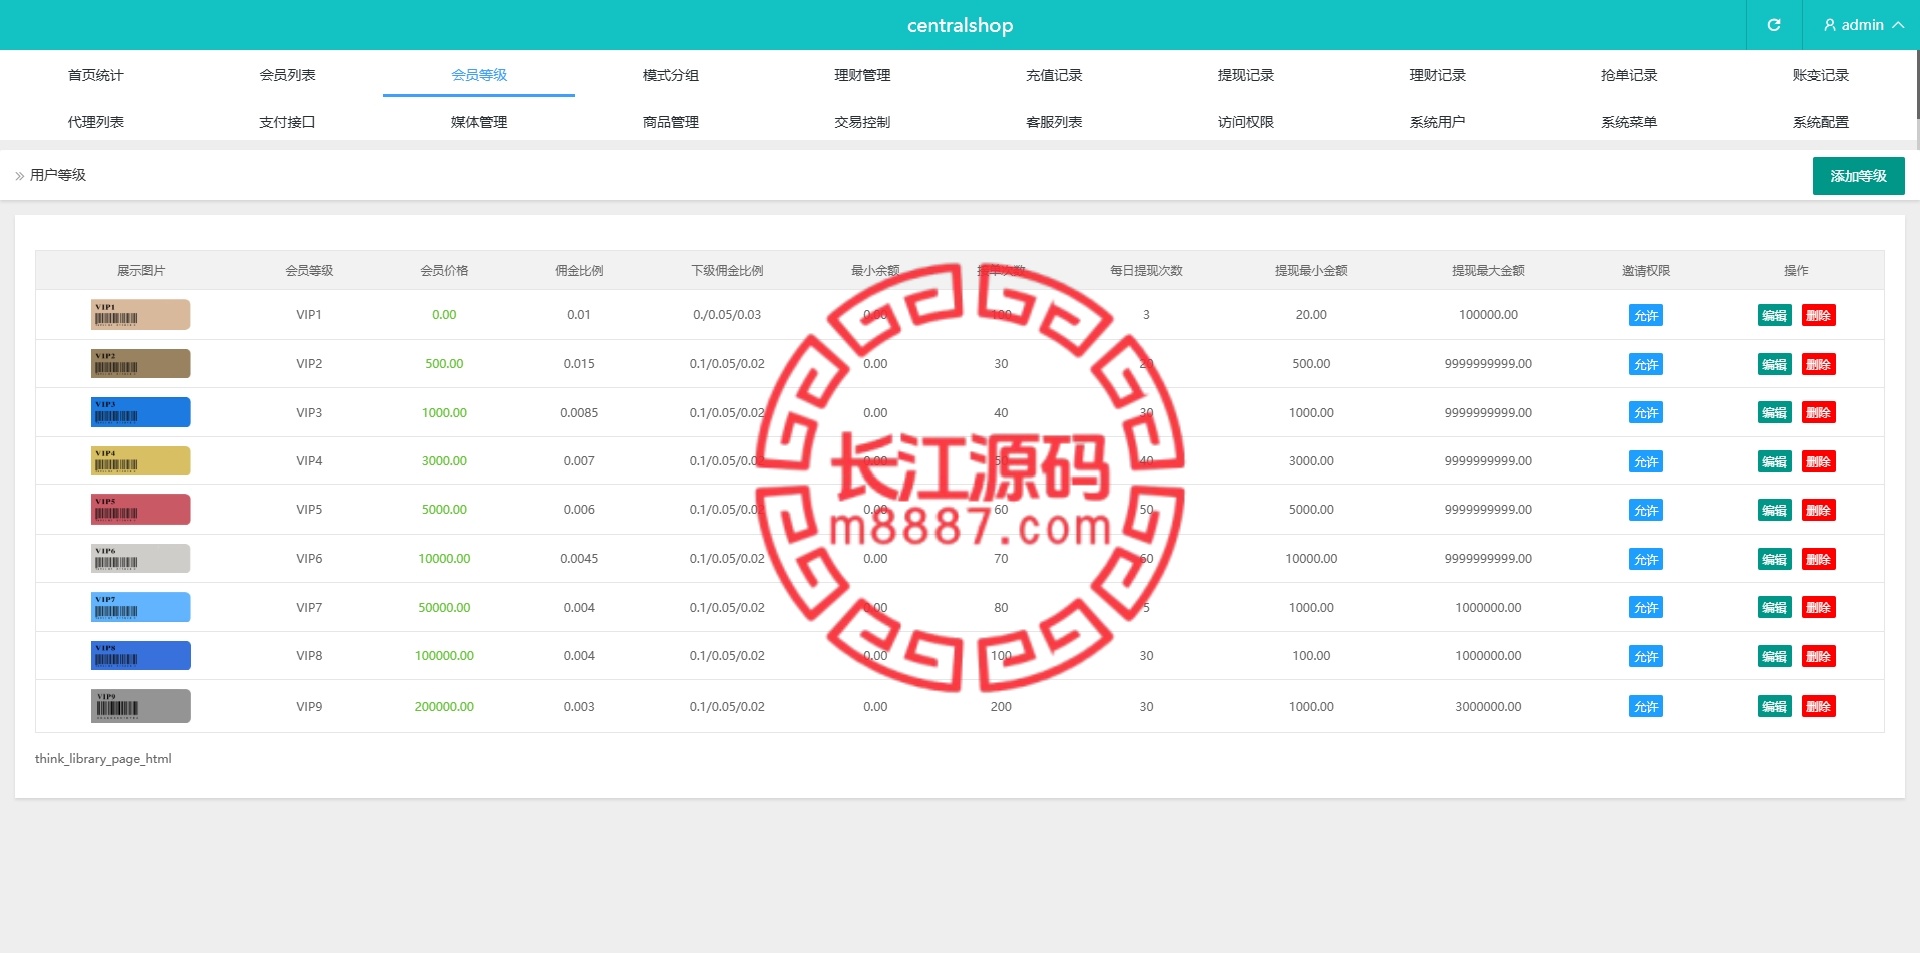Toggle 允许 invite permission for VIP7
The height and width of the screenshot is (953, 1920).
click(1646, 607)
